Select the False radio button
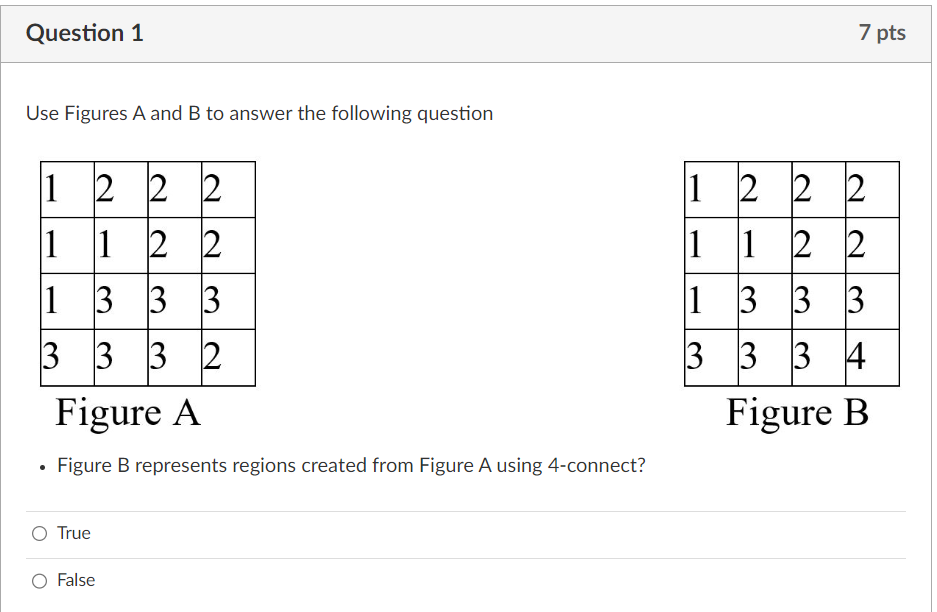The image size is (937, 612). [x=39, y=580]
